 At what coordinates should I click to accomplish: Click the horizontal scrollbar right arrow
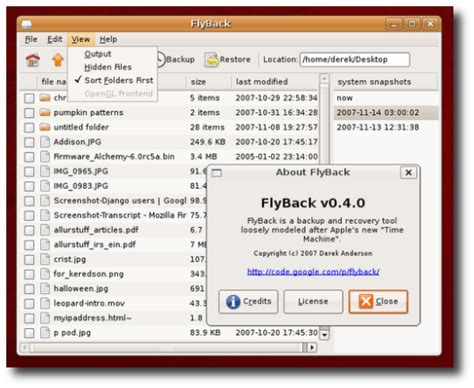312,347
